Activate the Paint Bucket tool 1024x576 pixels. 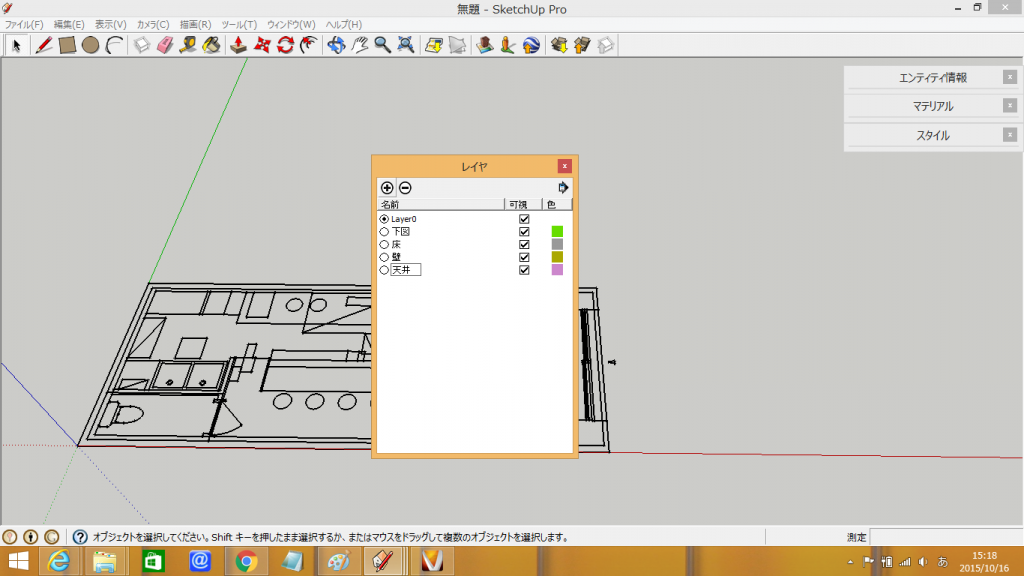click(211, 45)
